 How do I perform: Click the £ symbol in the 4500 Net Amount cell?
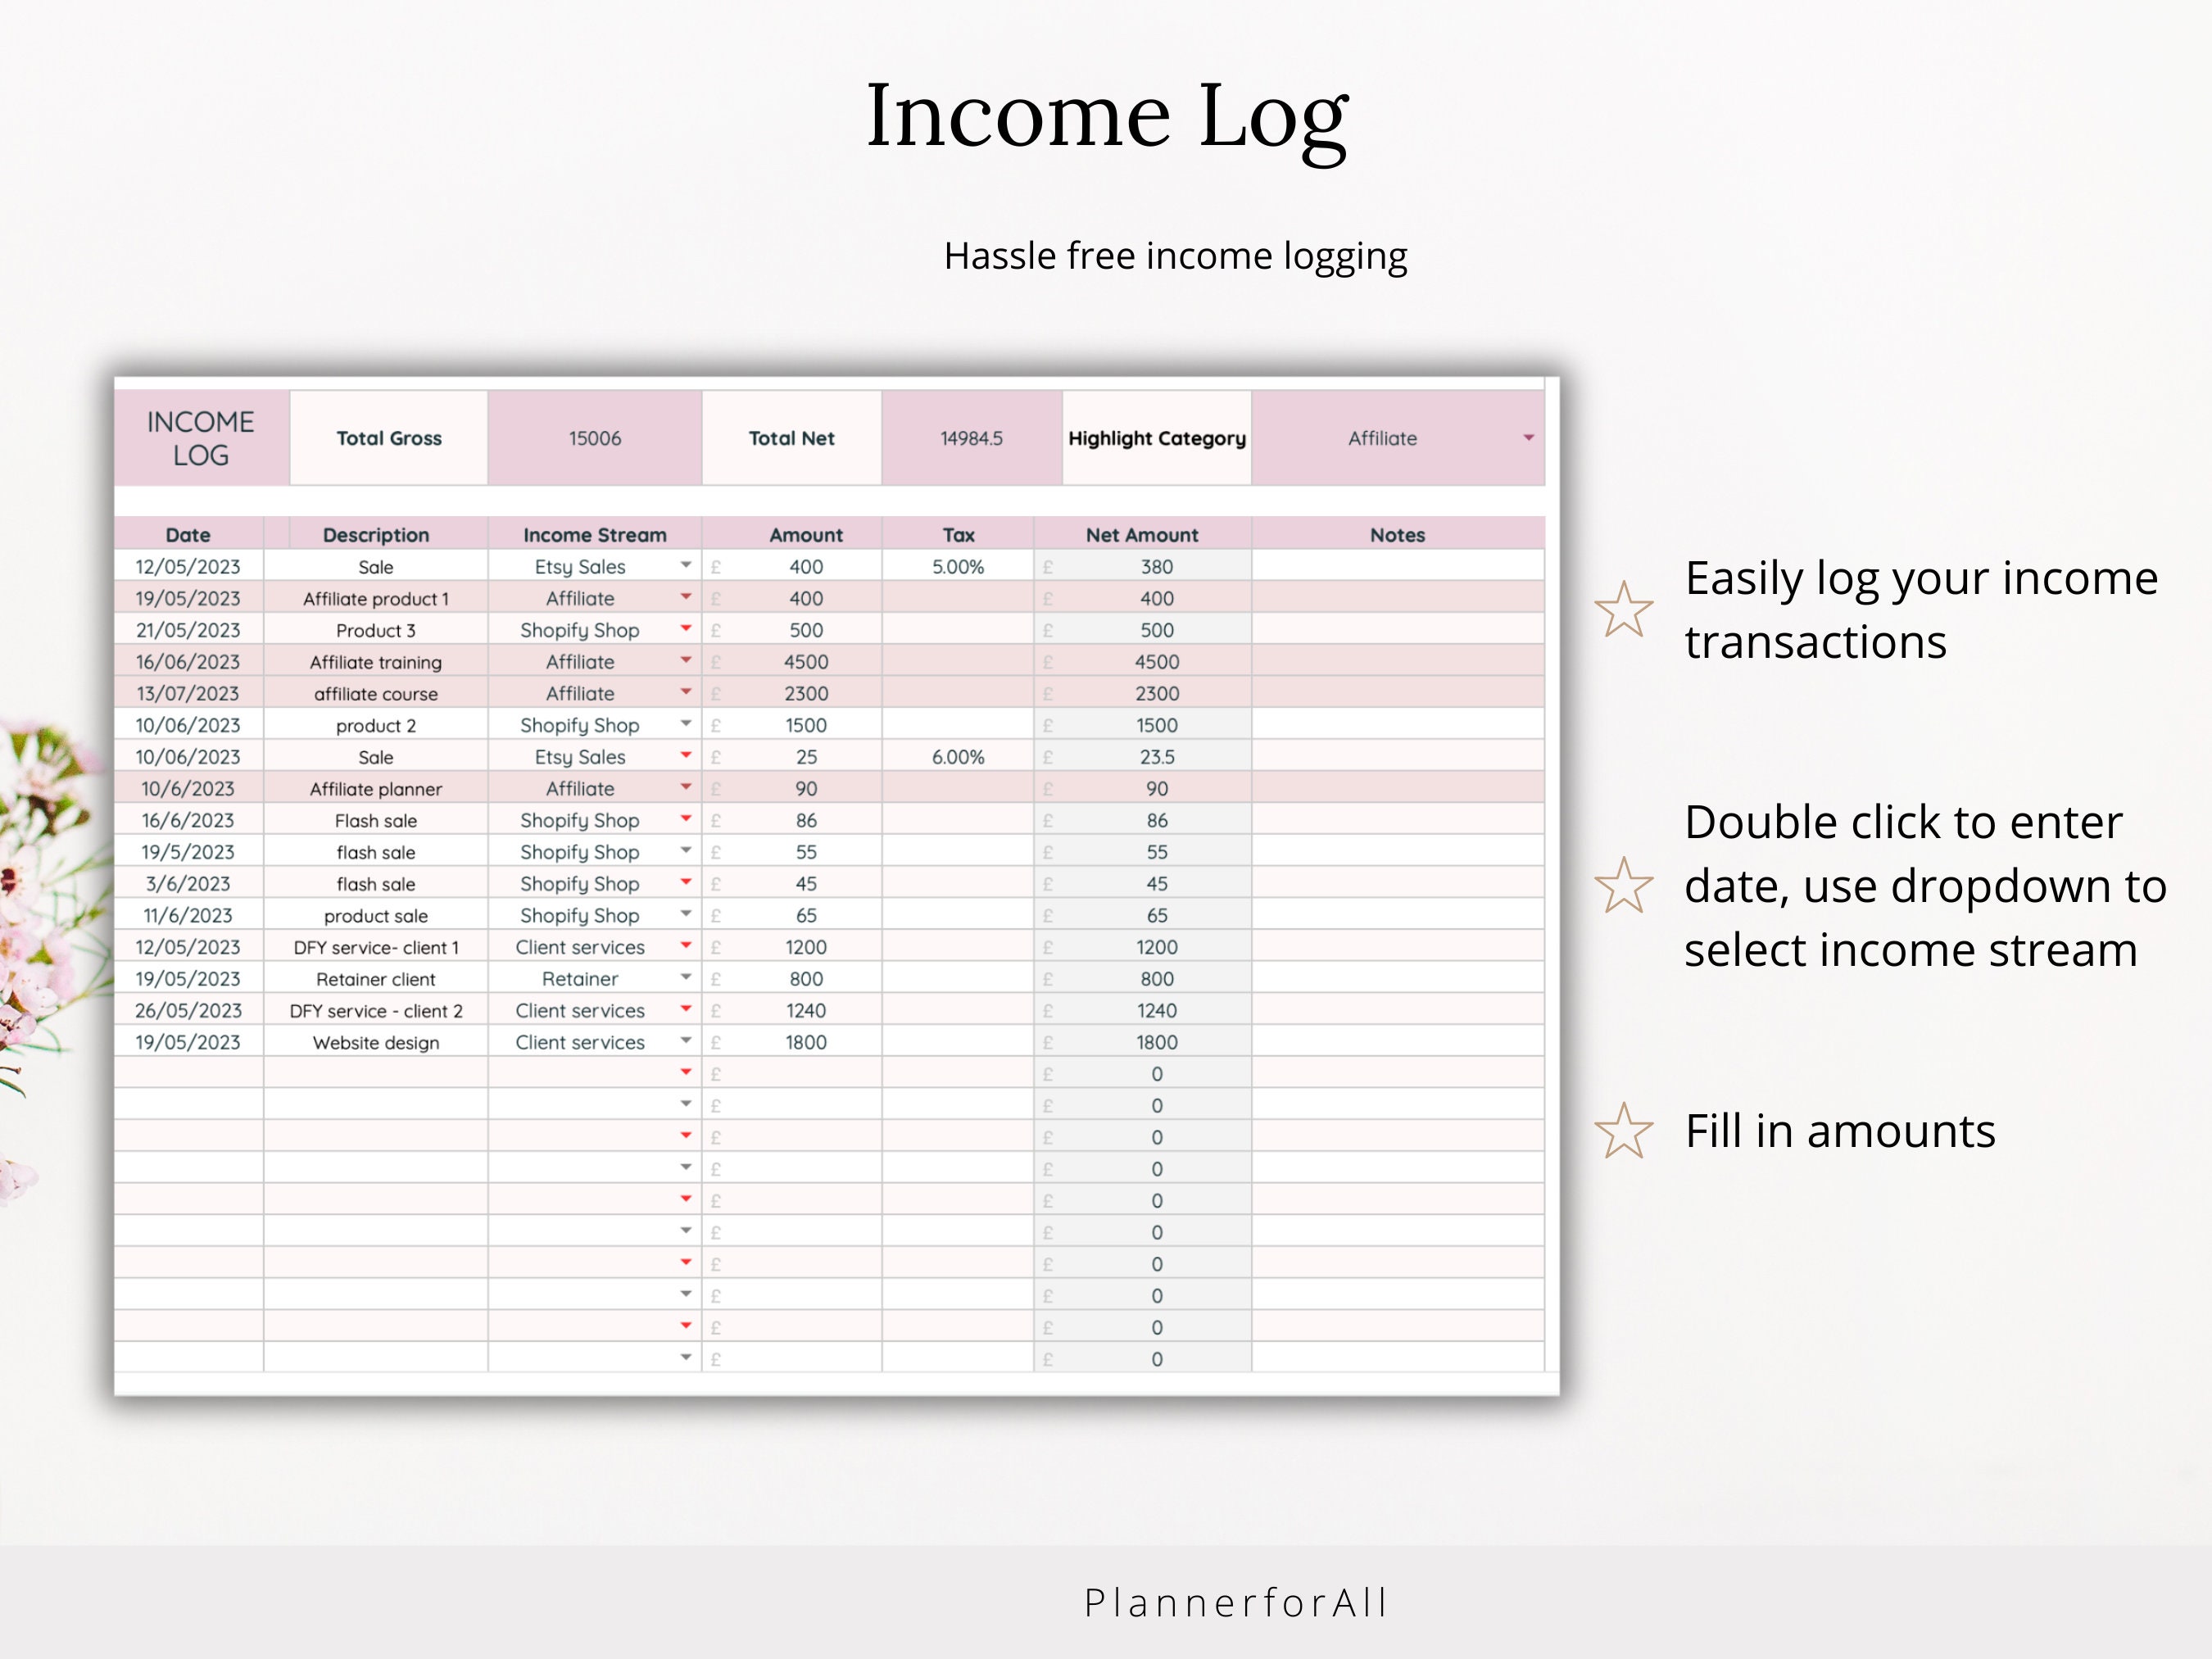click(1048, 661)
